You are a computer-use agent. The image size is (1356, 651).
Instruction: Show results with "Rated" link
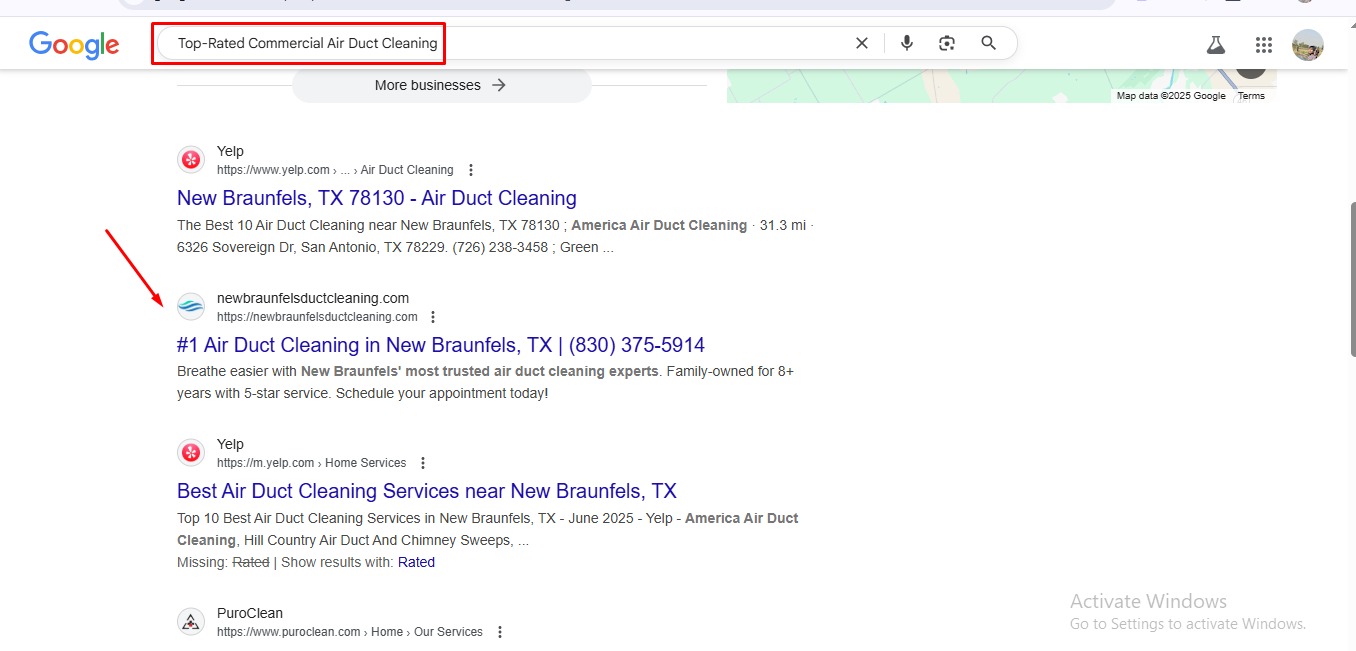tap(416, 562)
